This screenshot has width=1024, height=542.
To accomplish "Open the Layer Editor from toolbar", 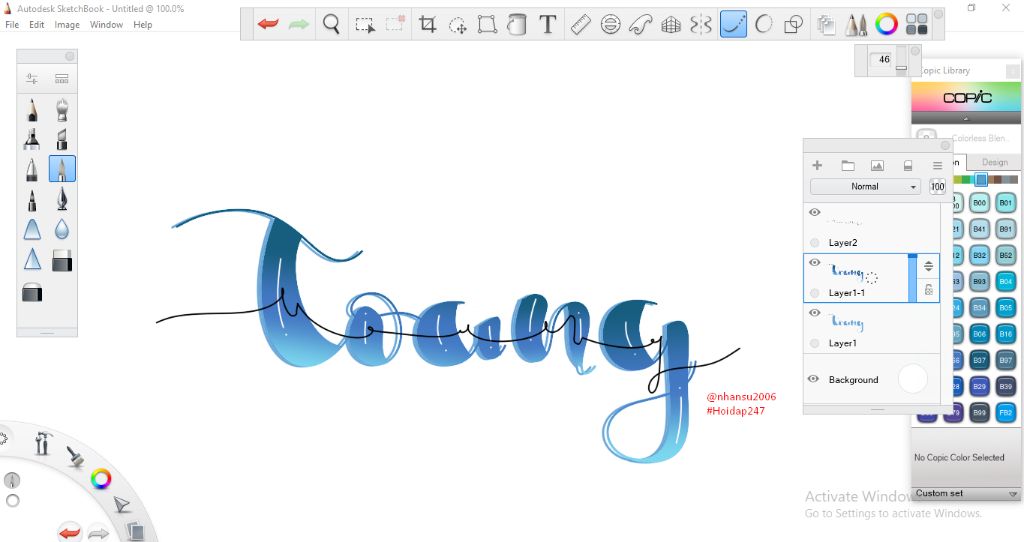I will 826,25.
